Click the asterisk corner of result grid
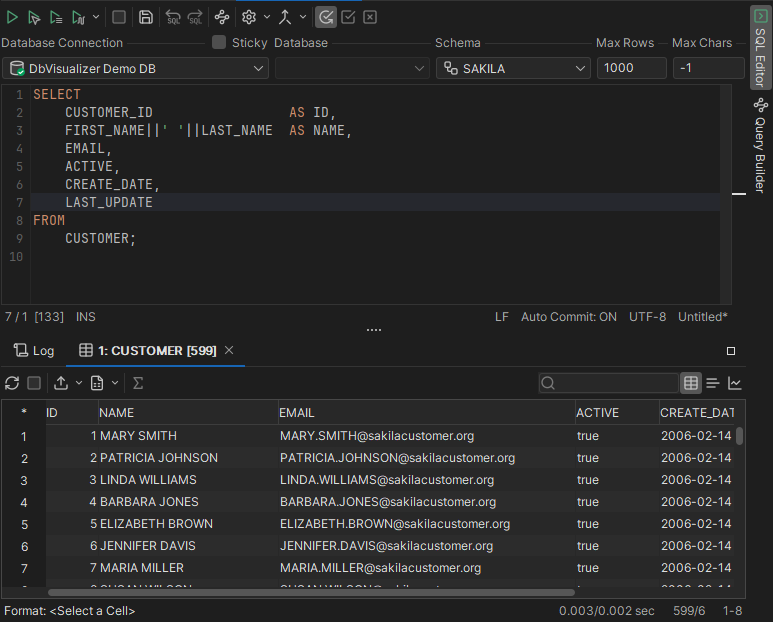 (x=24, y=412)
